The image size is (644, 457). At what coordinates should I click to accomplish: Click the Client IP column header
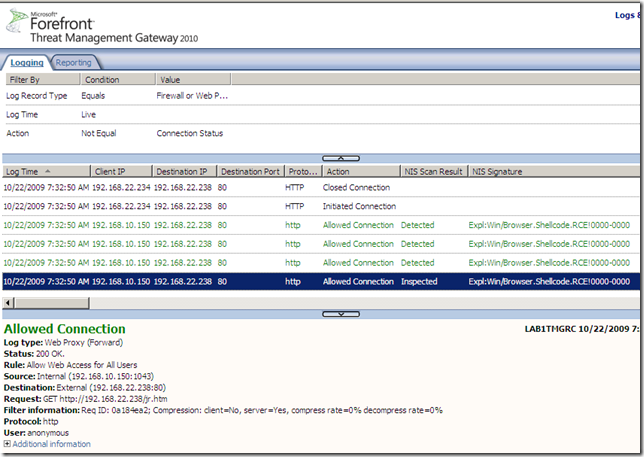coord(120,171)
